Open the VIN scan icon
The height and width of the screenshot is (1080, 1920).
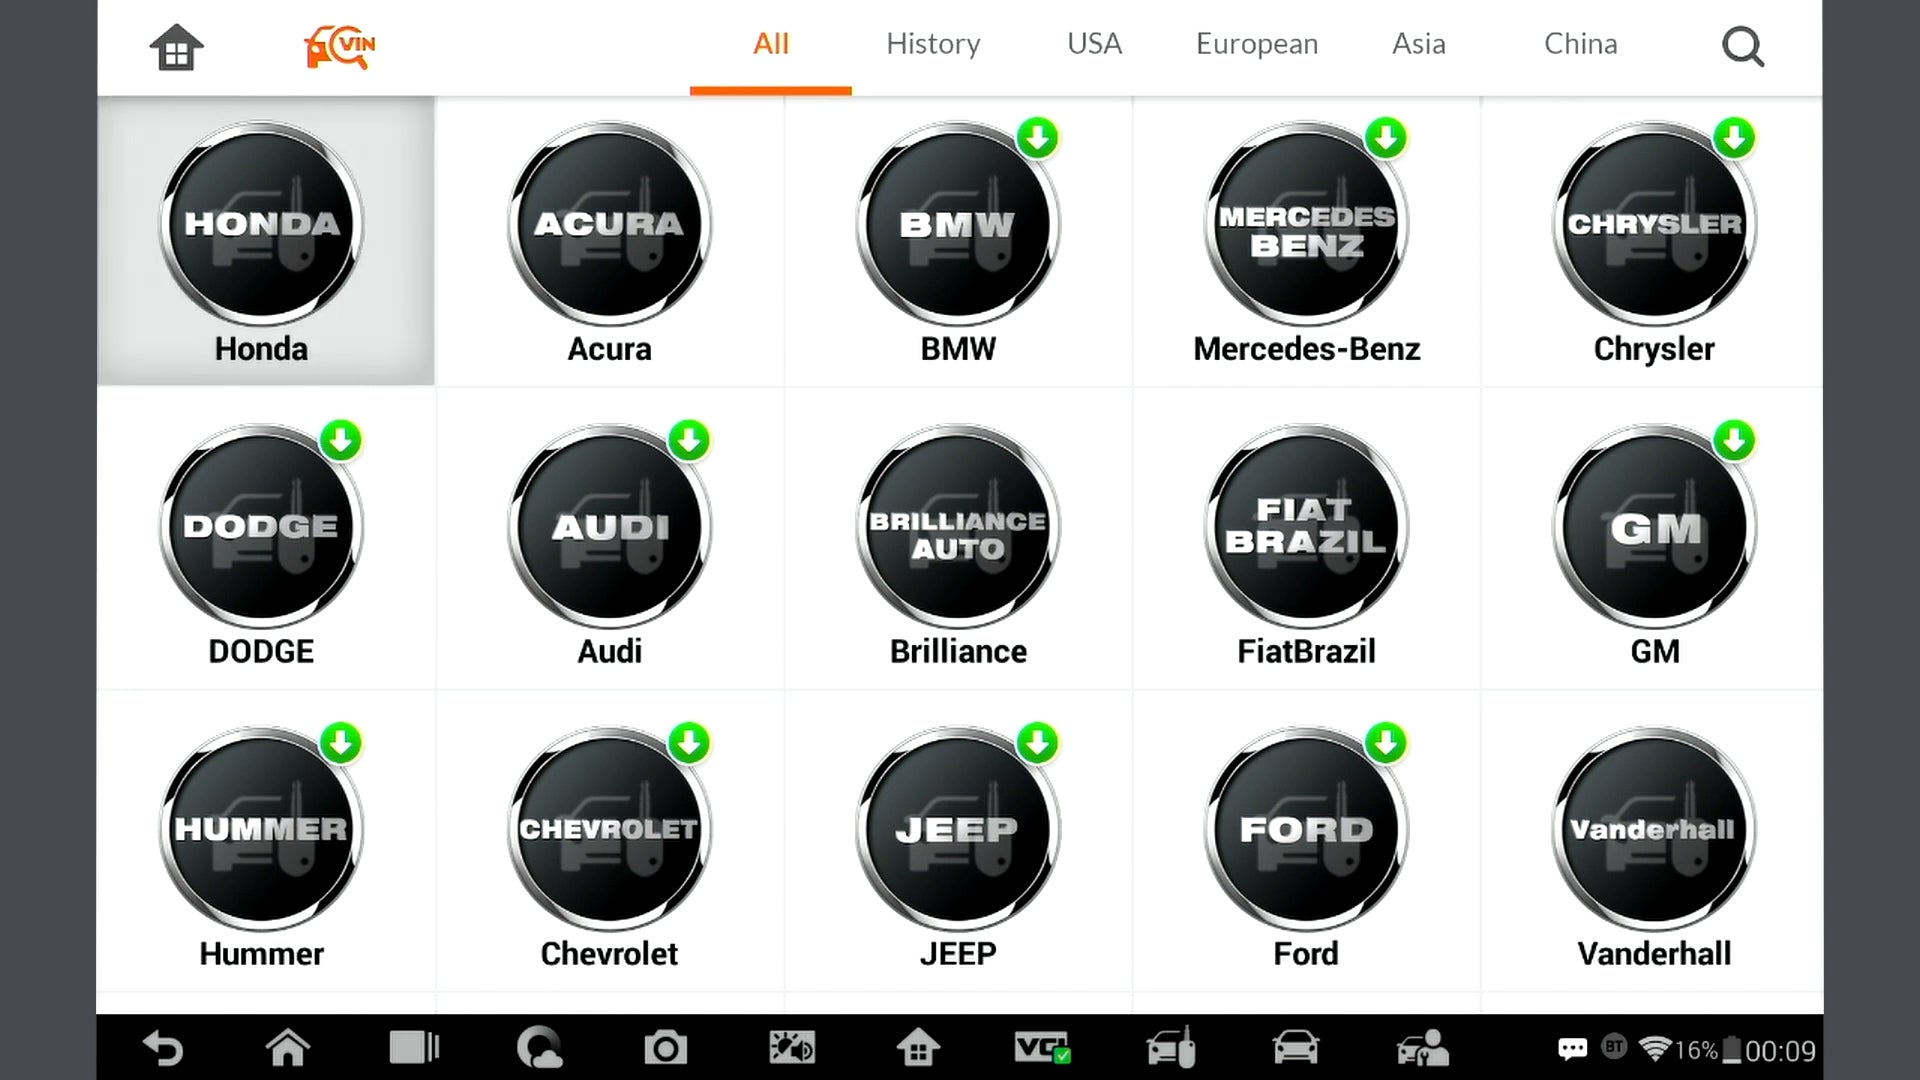pos(340,46)
